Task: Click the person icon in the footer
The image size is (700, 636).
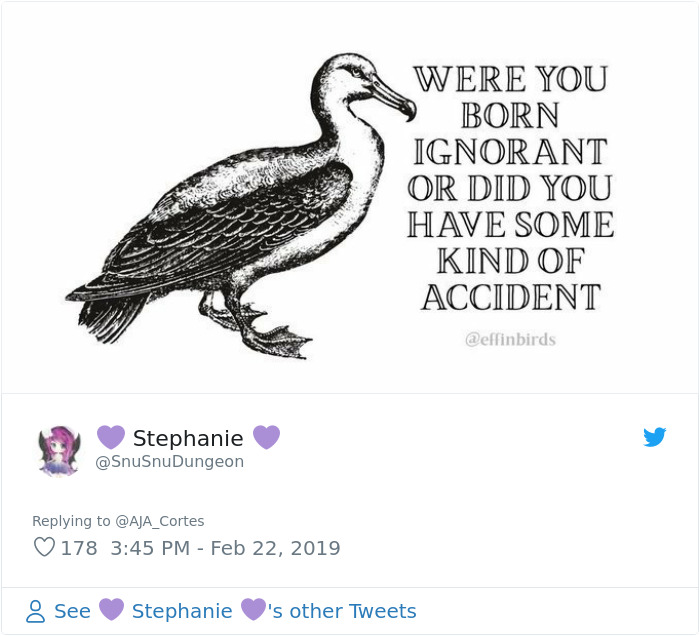Action: (35, 611)
